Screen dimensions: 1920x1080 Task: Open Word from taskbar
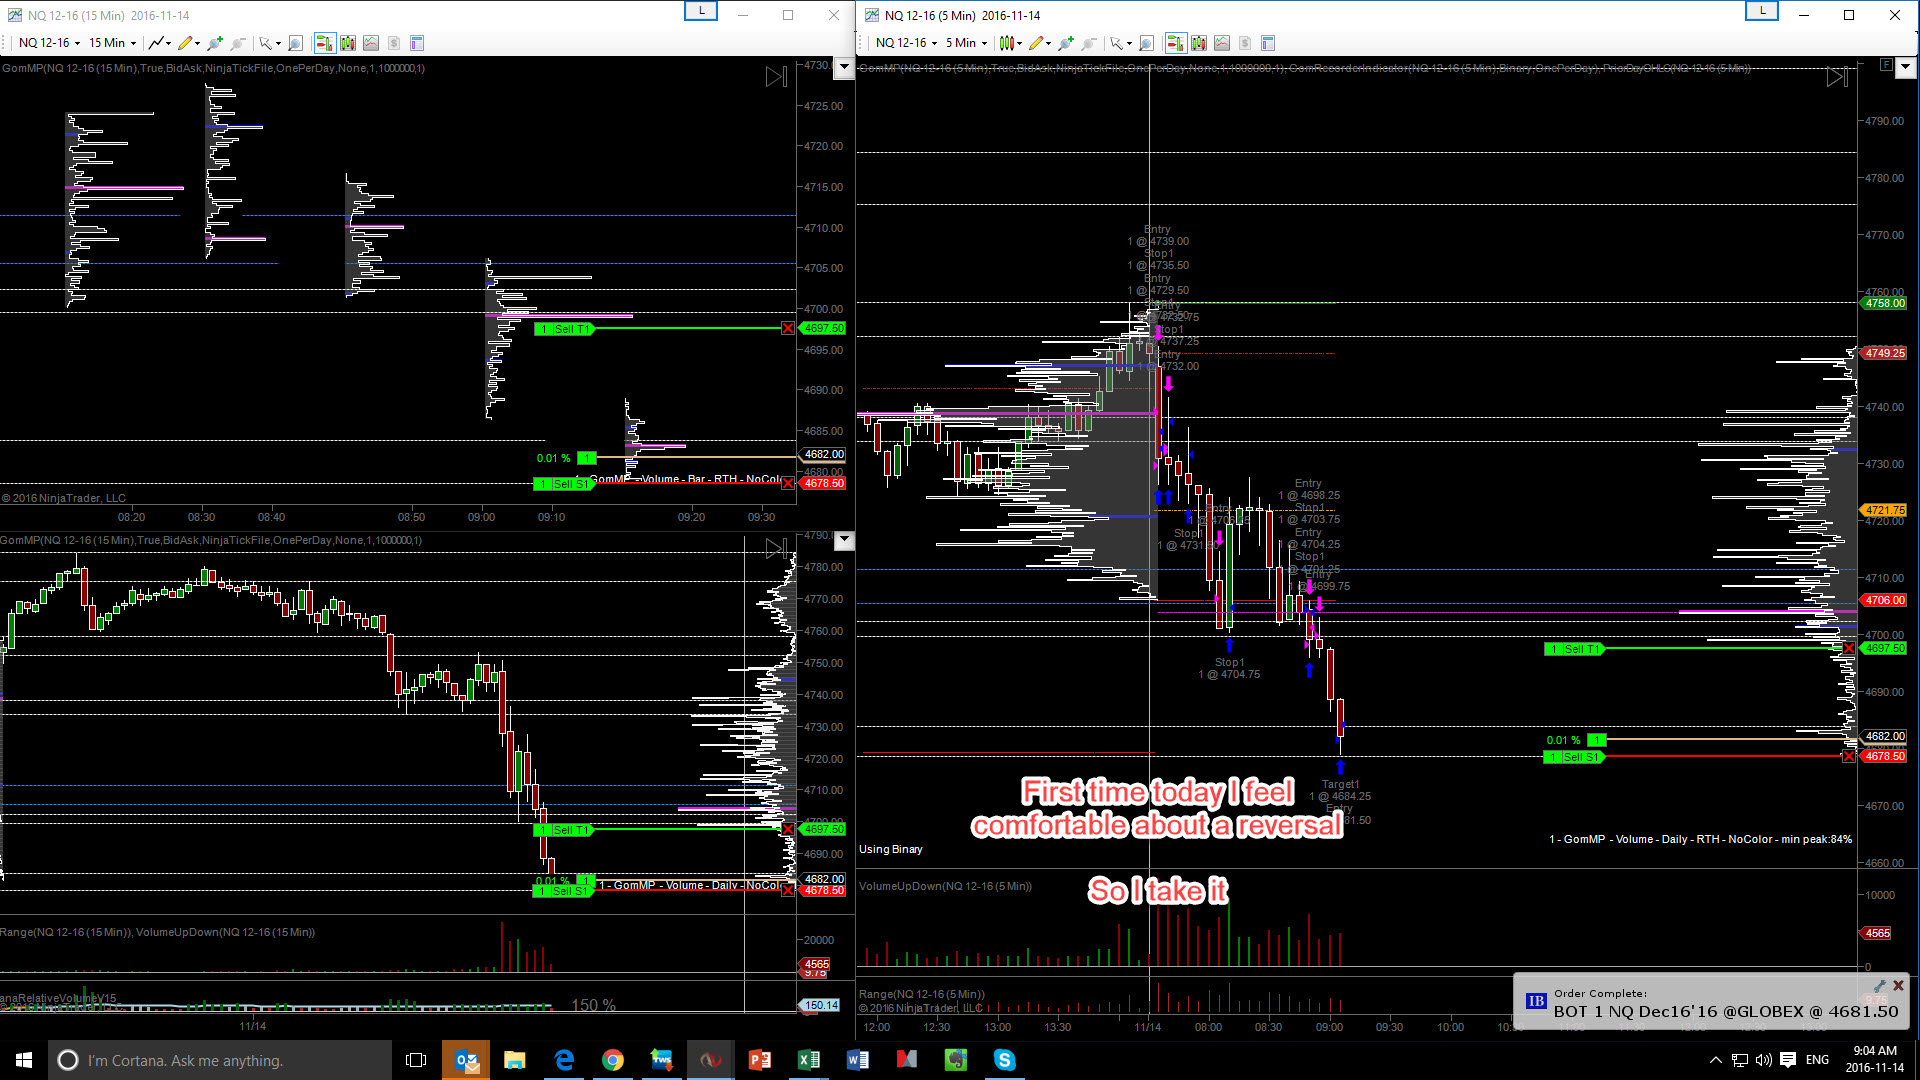coord(858,1060)
